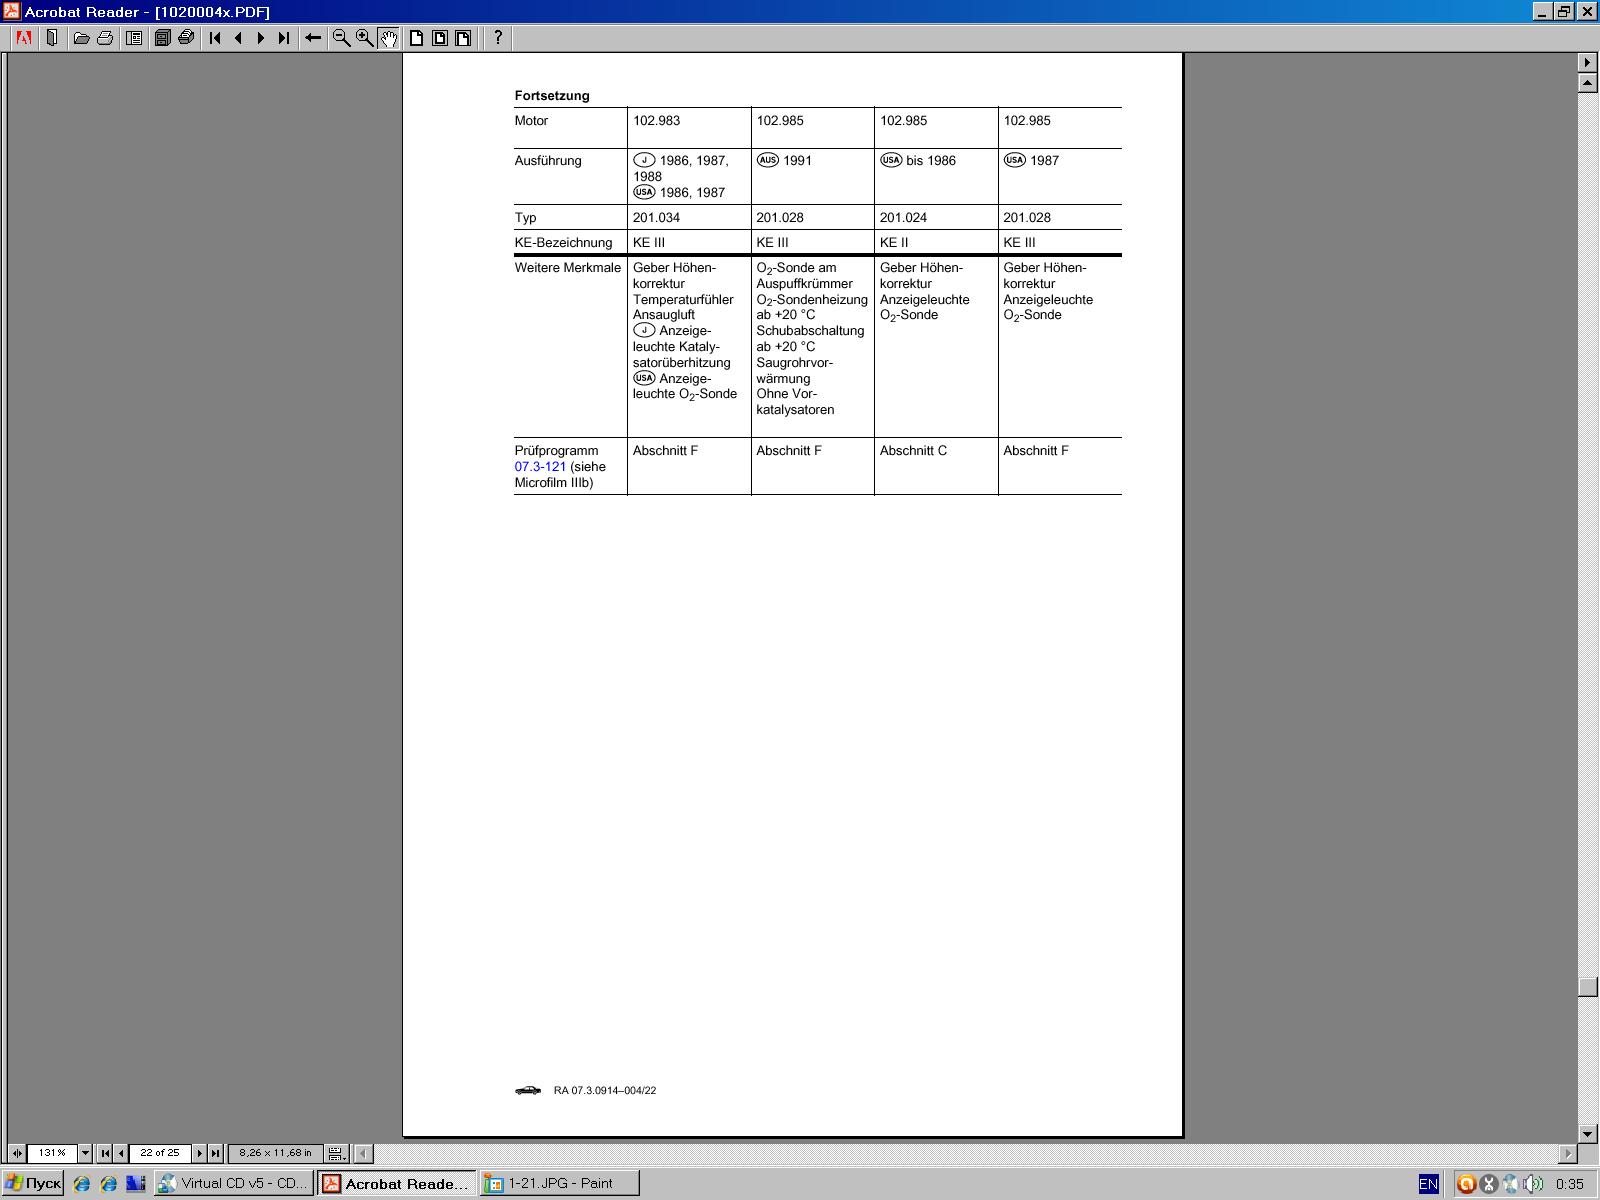Print document with the printer icon
The image size is (1600, 1200).
pos(105,38)
